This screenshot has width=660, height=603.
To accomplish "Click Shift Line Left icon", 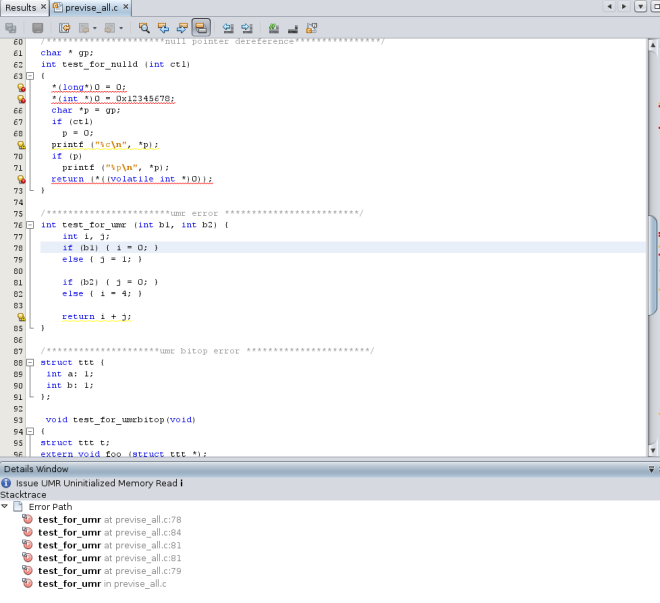I will coord(228,28).
